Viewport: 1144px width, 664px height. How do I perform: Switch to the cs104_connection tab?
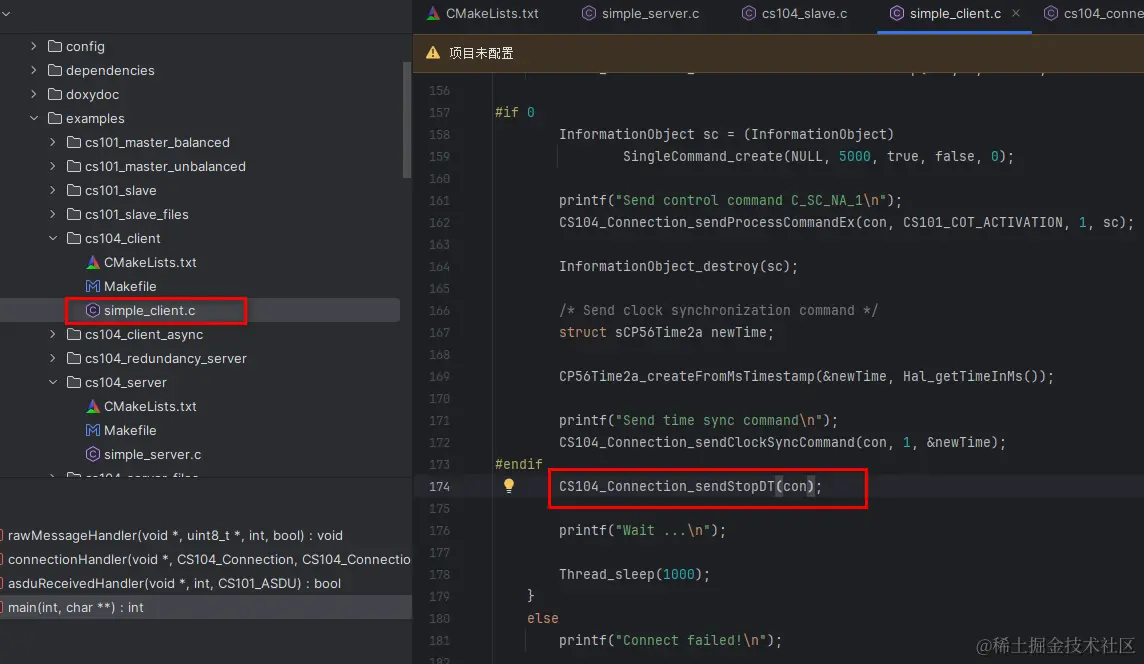[1092, 13]
